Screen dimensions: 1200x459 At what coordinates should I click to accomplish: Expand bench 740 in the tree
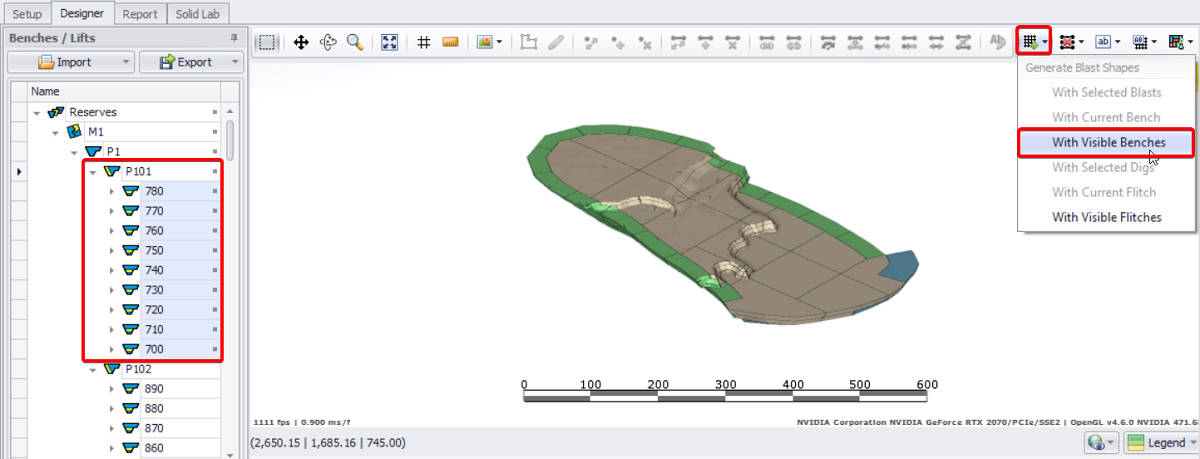pos(112,270)
